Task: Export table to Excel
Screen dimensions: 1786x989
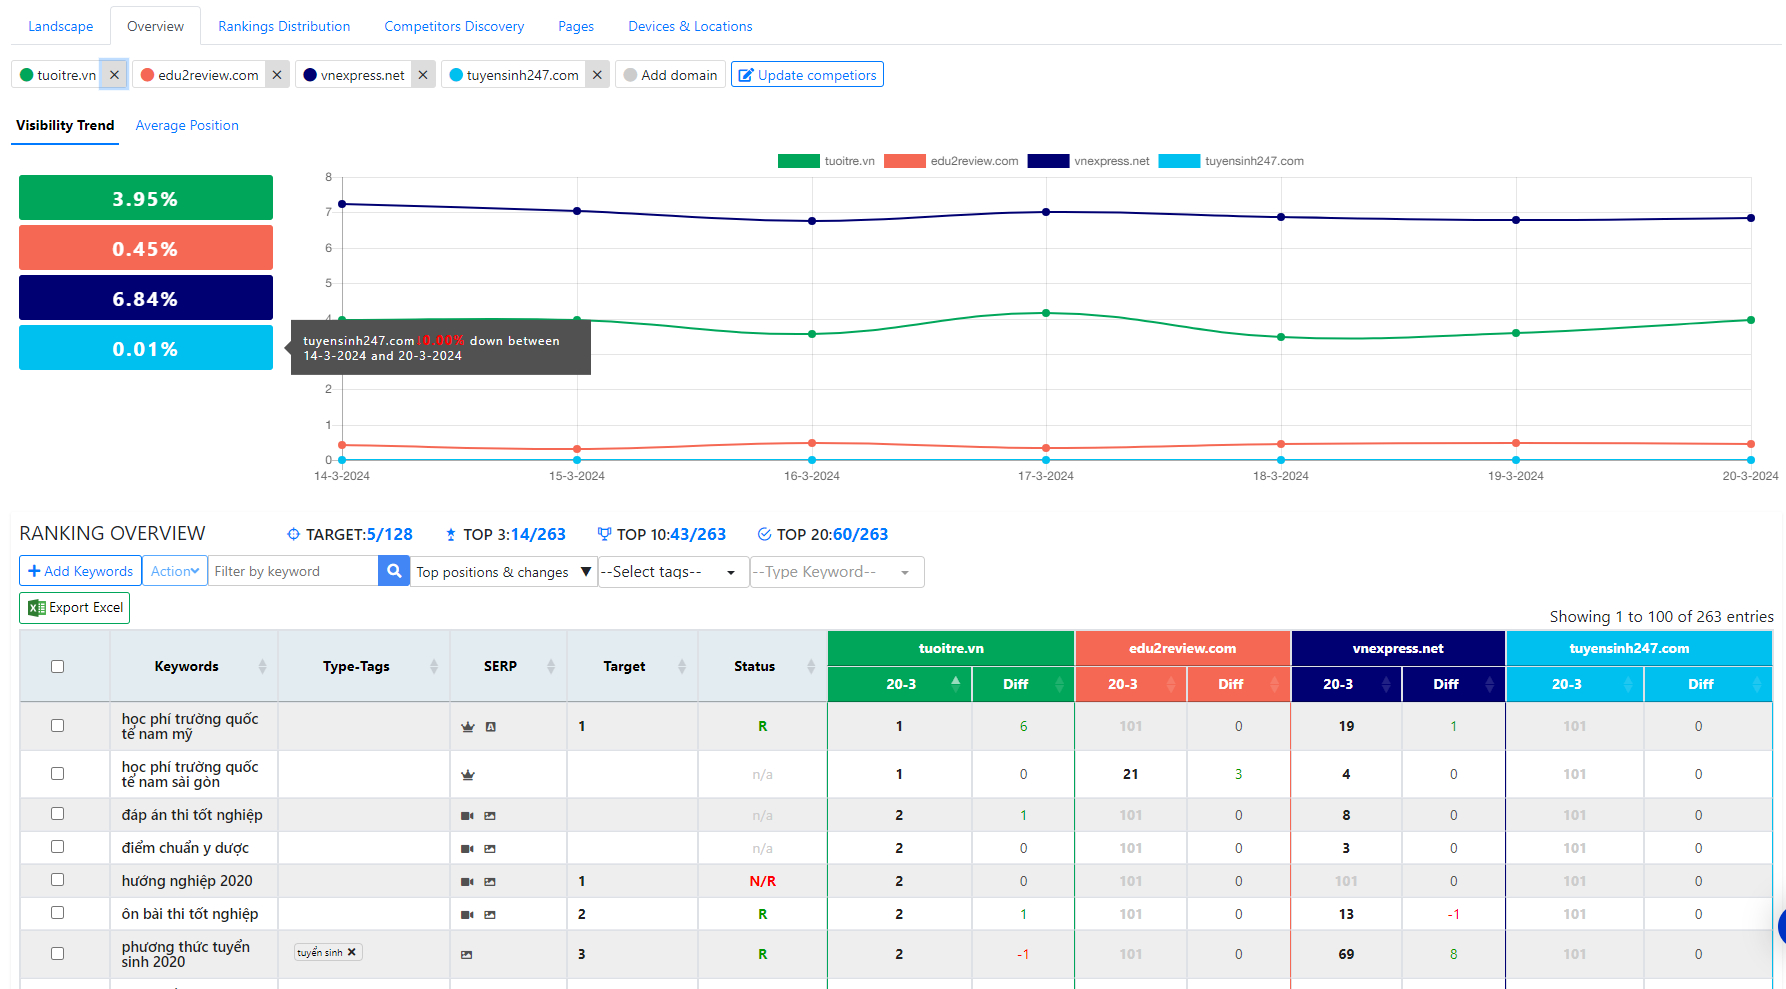Action: click(75, 608)
